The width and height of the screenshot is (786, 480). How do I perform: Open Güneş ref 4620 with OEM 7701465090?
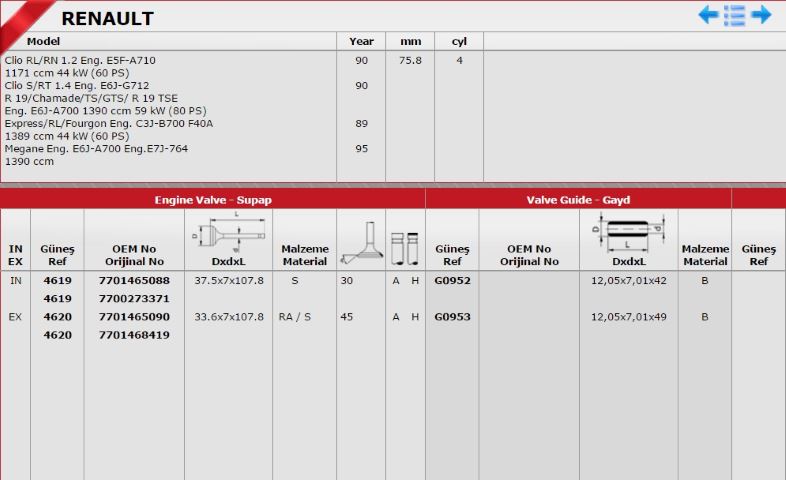(x=58, y=317)
